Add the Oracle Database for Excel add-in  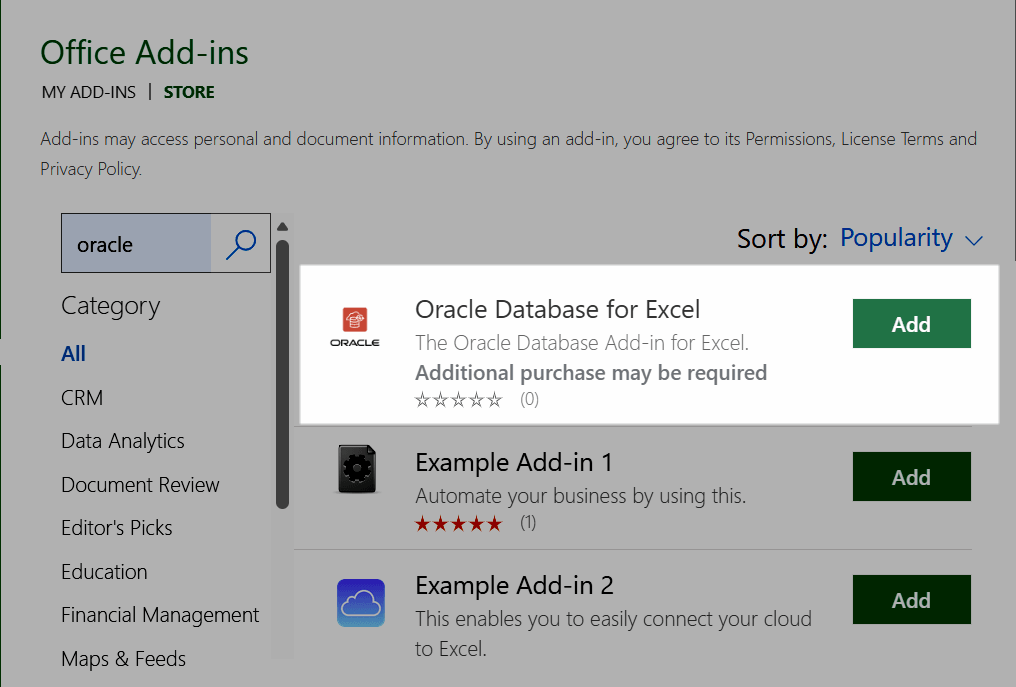(x=911, y=323)
